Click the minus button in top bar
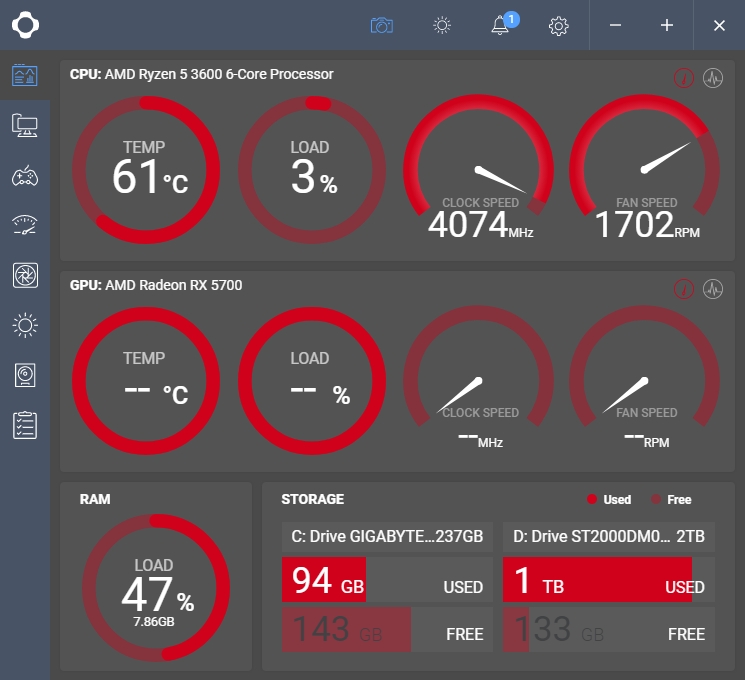This screenshot has height=680, width=745. point(615,25)
